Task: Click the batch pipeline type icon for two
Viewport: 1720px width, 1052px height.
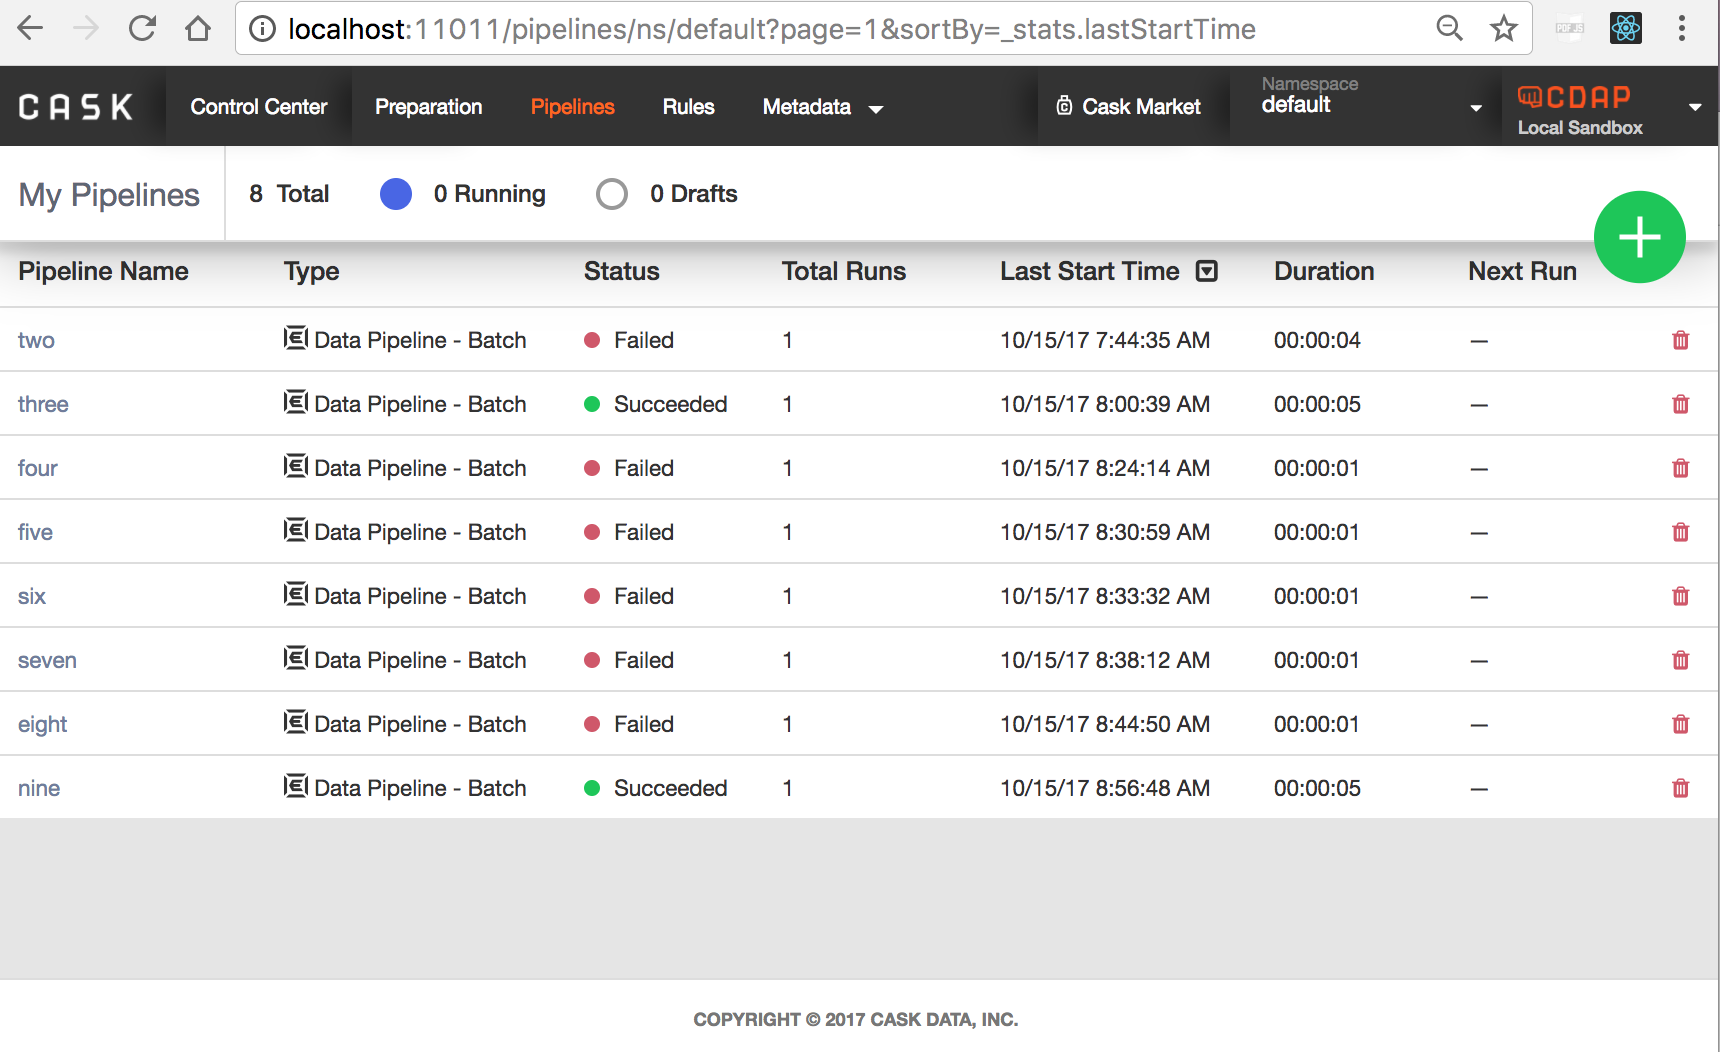Action: (x=295, y=338)
